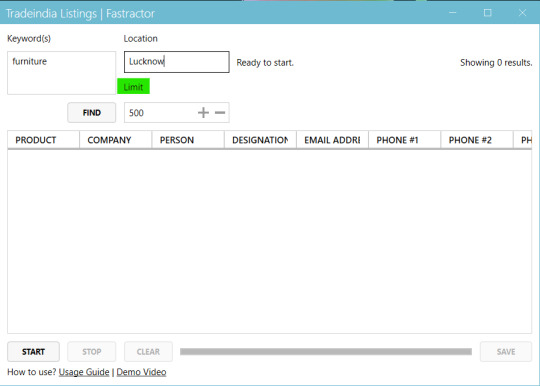The height and width of the screenshot is (386, 540).
Task: Increase the limit with the plus icon
Action: click(203, 113)
